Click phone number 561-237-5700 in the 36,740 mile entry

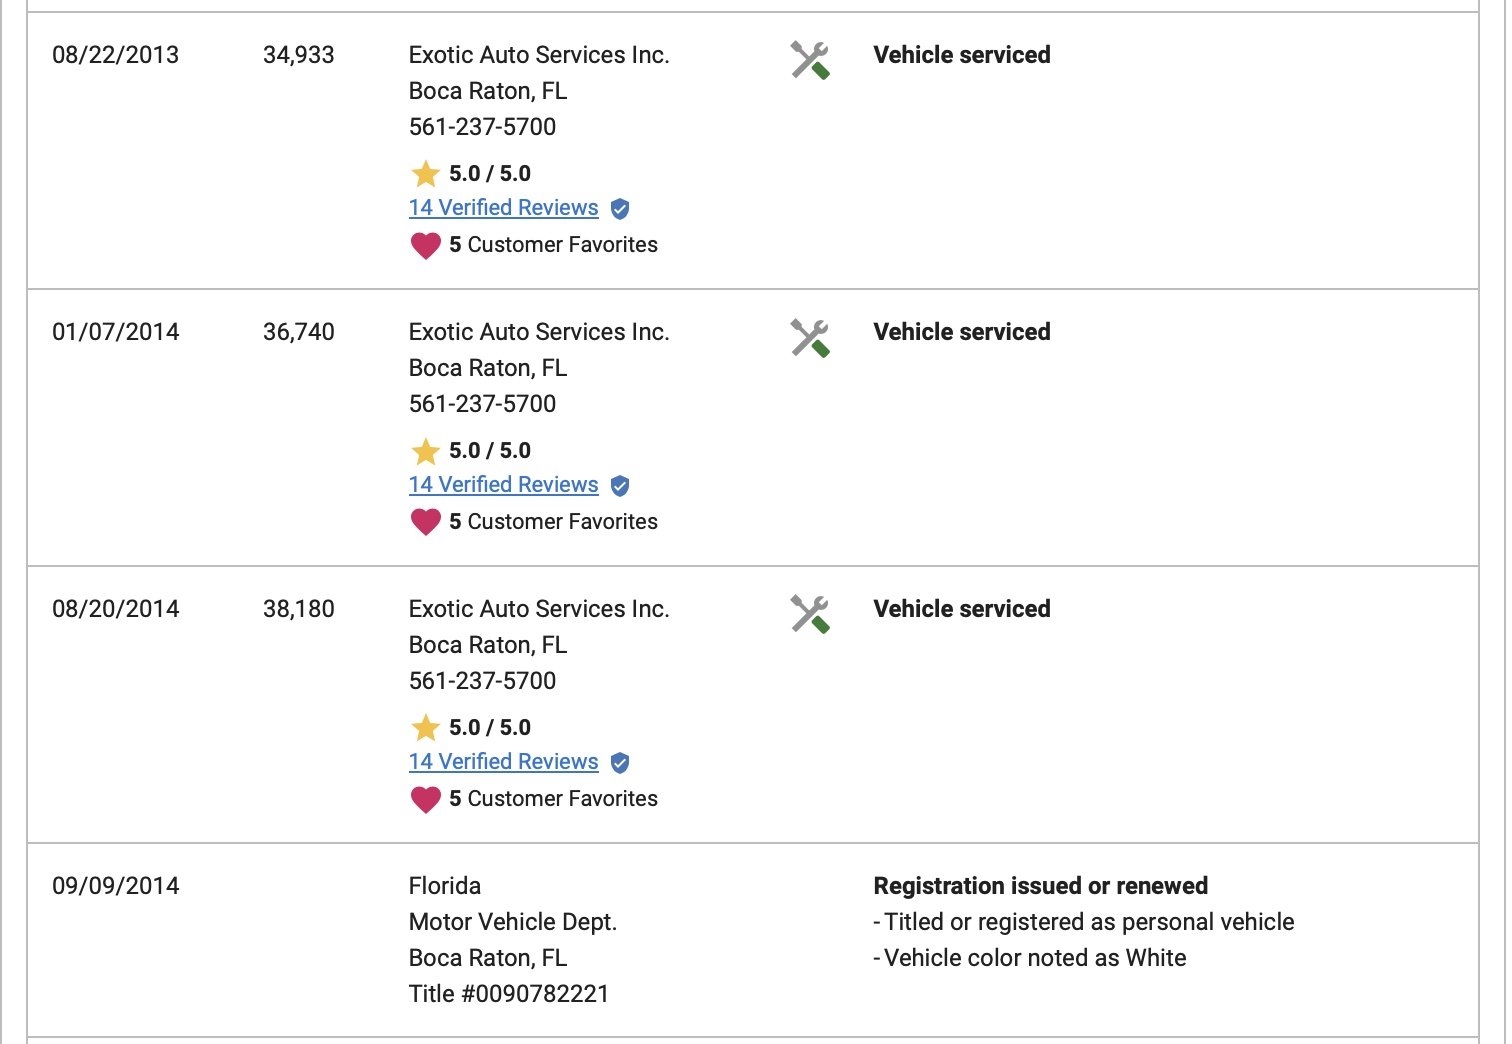(482, 404)
